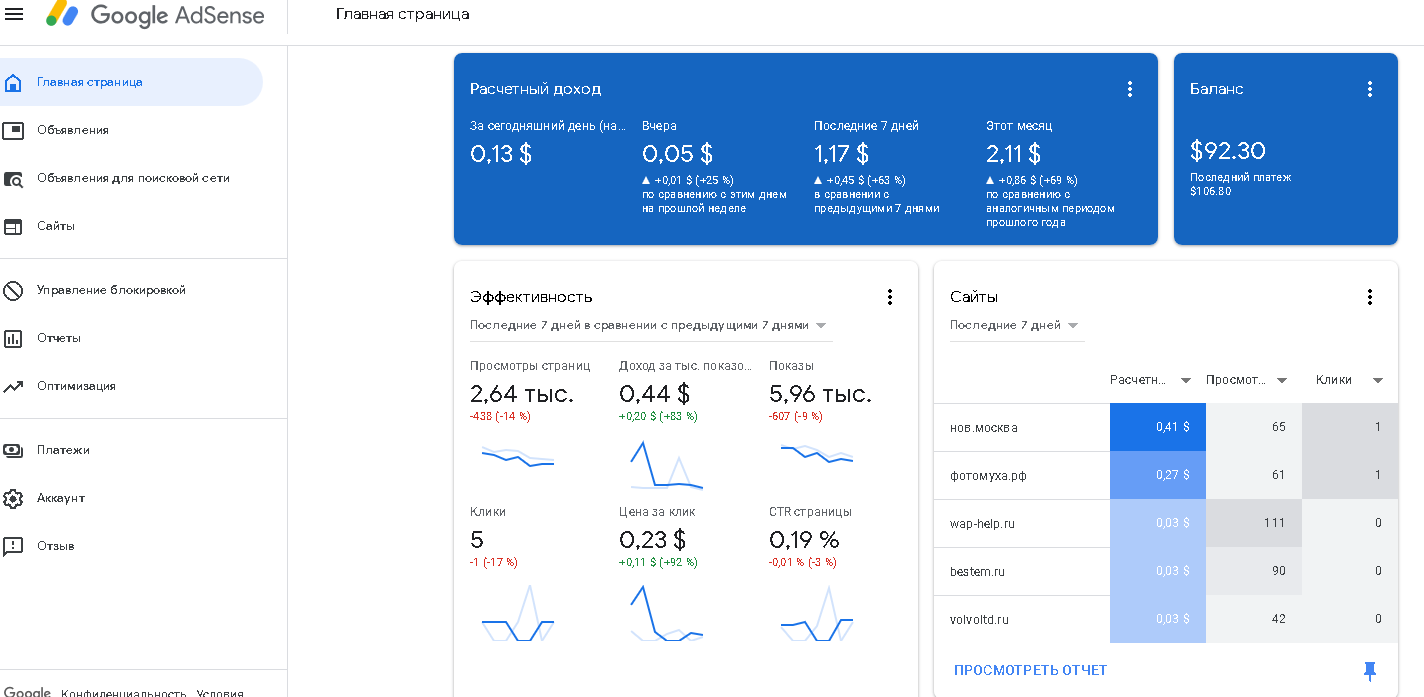Click the CTR страницы sparkline chart

(x=817, y=614)
